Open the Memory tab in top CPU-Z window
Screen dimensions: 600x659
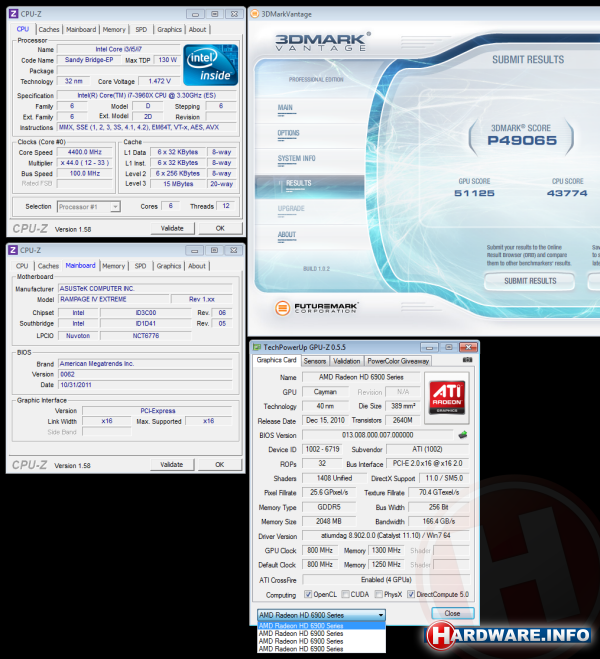point(114,29)
